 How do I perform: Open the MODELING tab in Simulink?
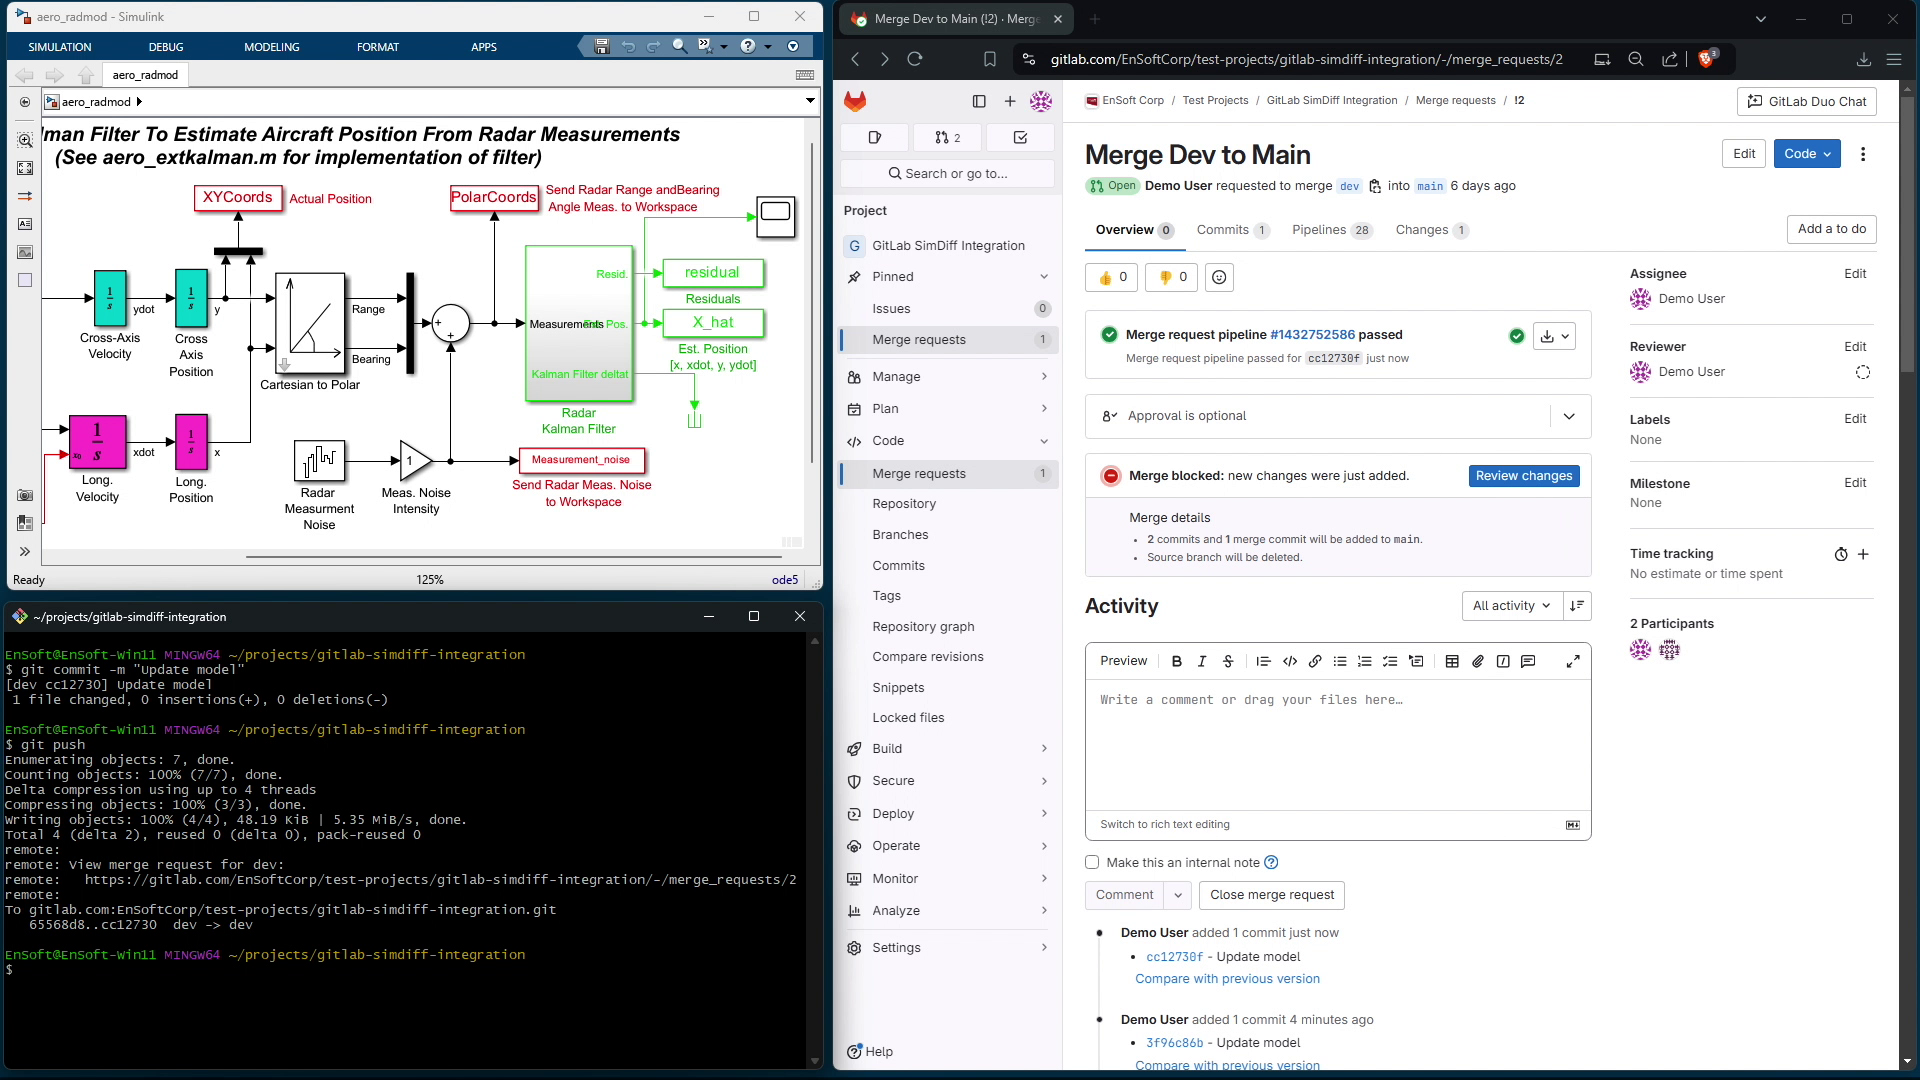tap(272, 47)
